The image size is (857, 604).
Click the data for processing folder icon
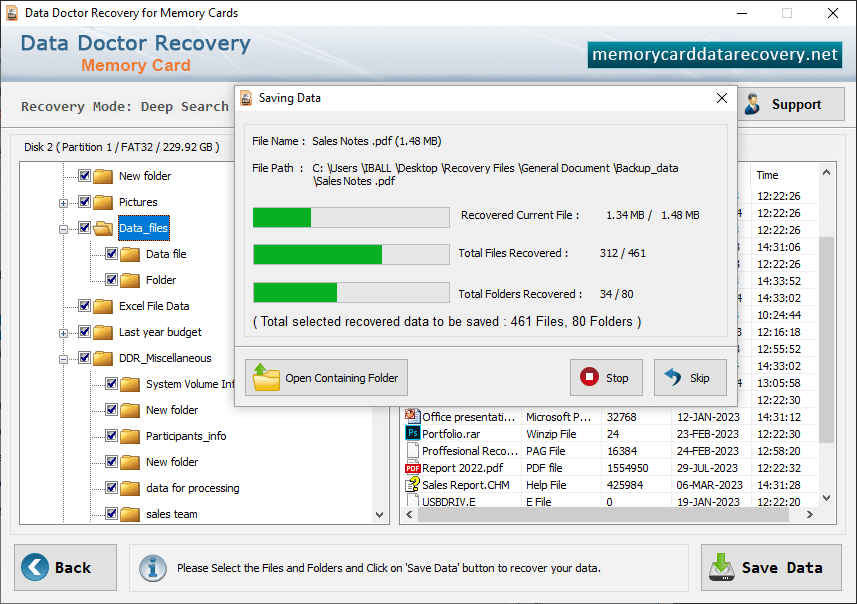point(130,488)
